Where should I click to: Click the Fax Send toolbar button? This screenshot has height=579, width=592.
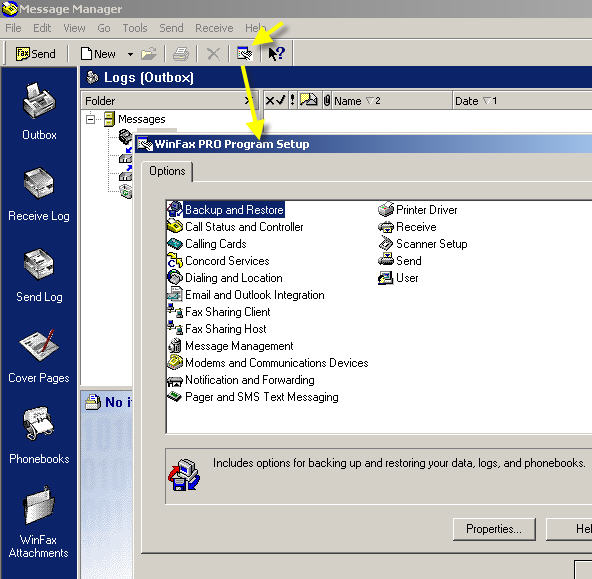pos(35,54)
